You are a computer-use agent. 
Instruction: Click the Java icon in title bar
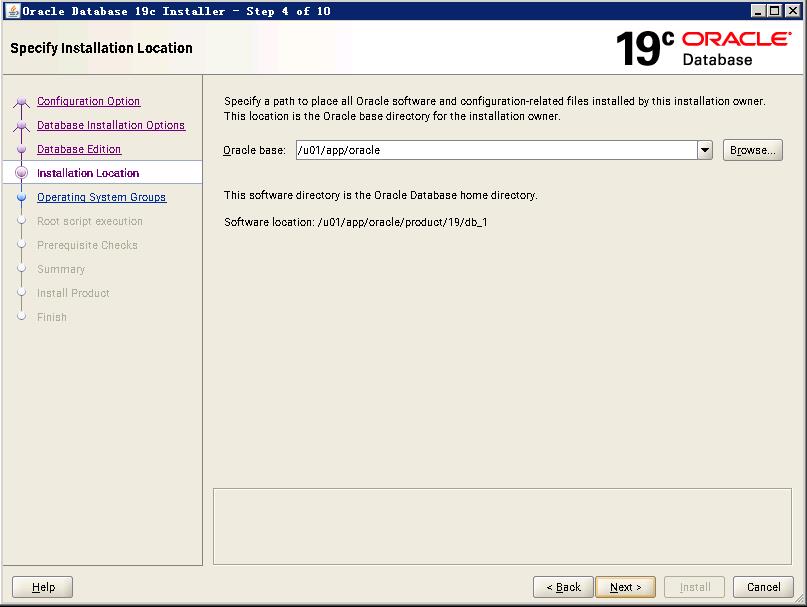coord(12,11)
